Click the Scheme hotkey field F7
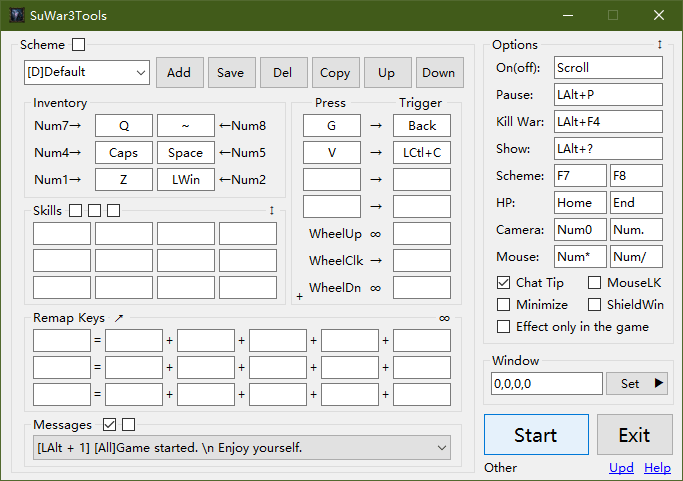This screenshot has height=481, width=683. point(580,176)
